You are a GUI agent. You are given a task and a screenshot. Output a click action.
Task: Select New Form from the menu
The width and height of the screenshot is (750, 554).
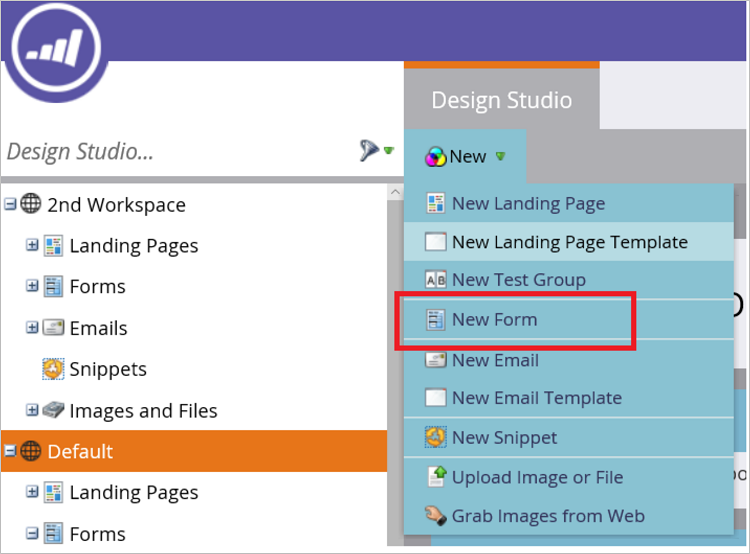(x=494, y=320)
